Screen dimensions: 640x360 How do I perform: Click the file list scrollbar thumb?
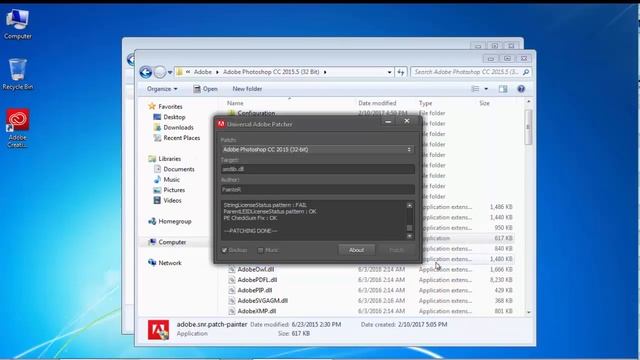tap(529, 127)
